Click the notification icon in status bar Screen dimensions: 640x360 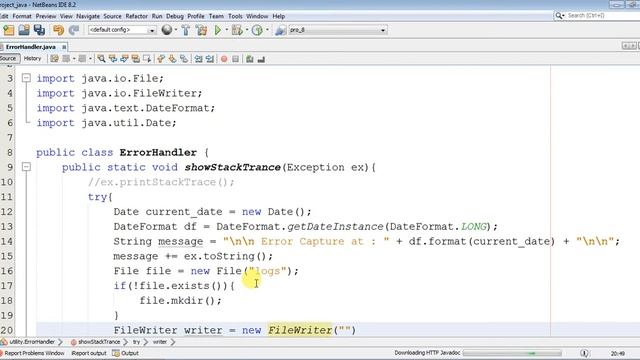tap(584, 353)
